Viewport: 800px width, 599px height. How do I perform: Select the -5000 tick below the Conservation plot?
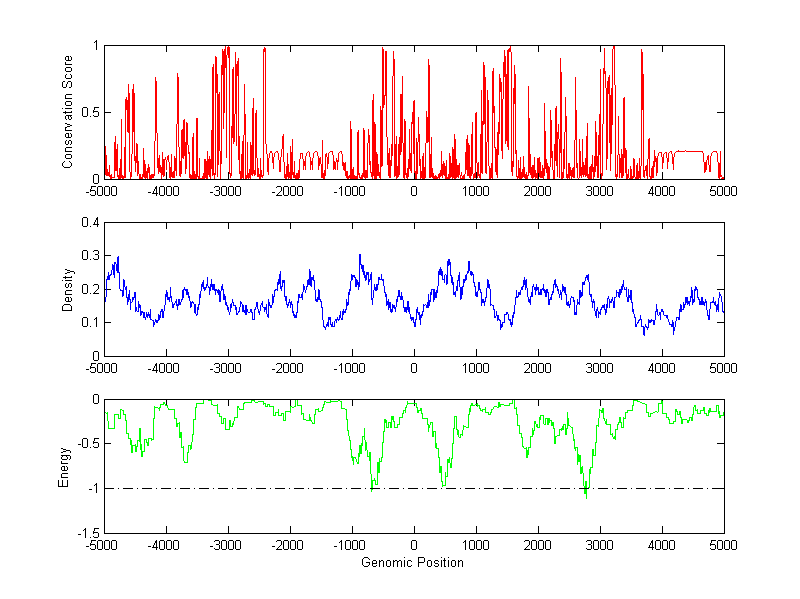(103, 190)
